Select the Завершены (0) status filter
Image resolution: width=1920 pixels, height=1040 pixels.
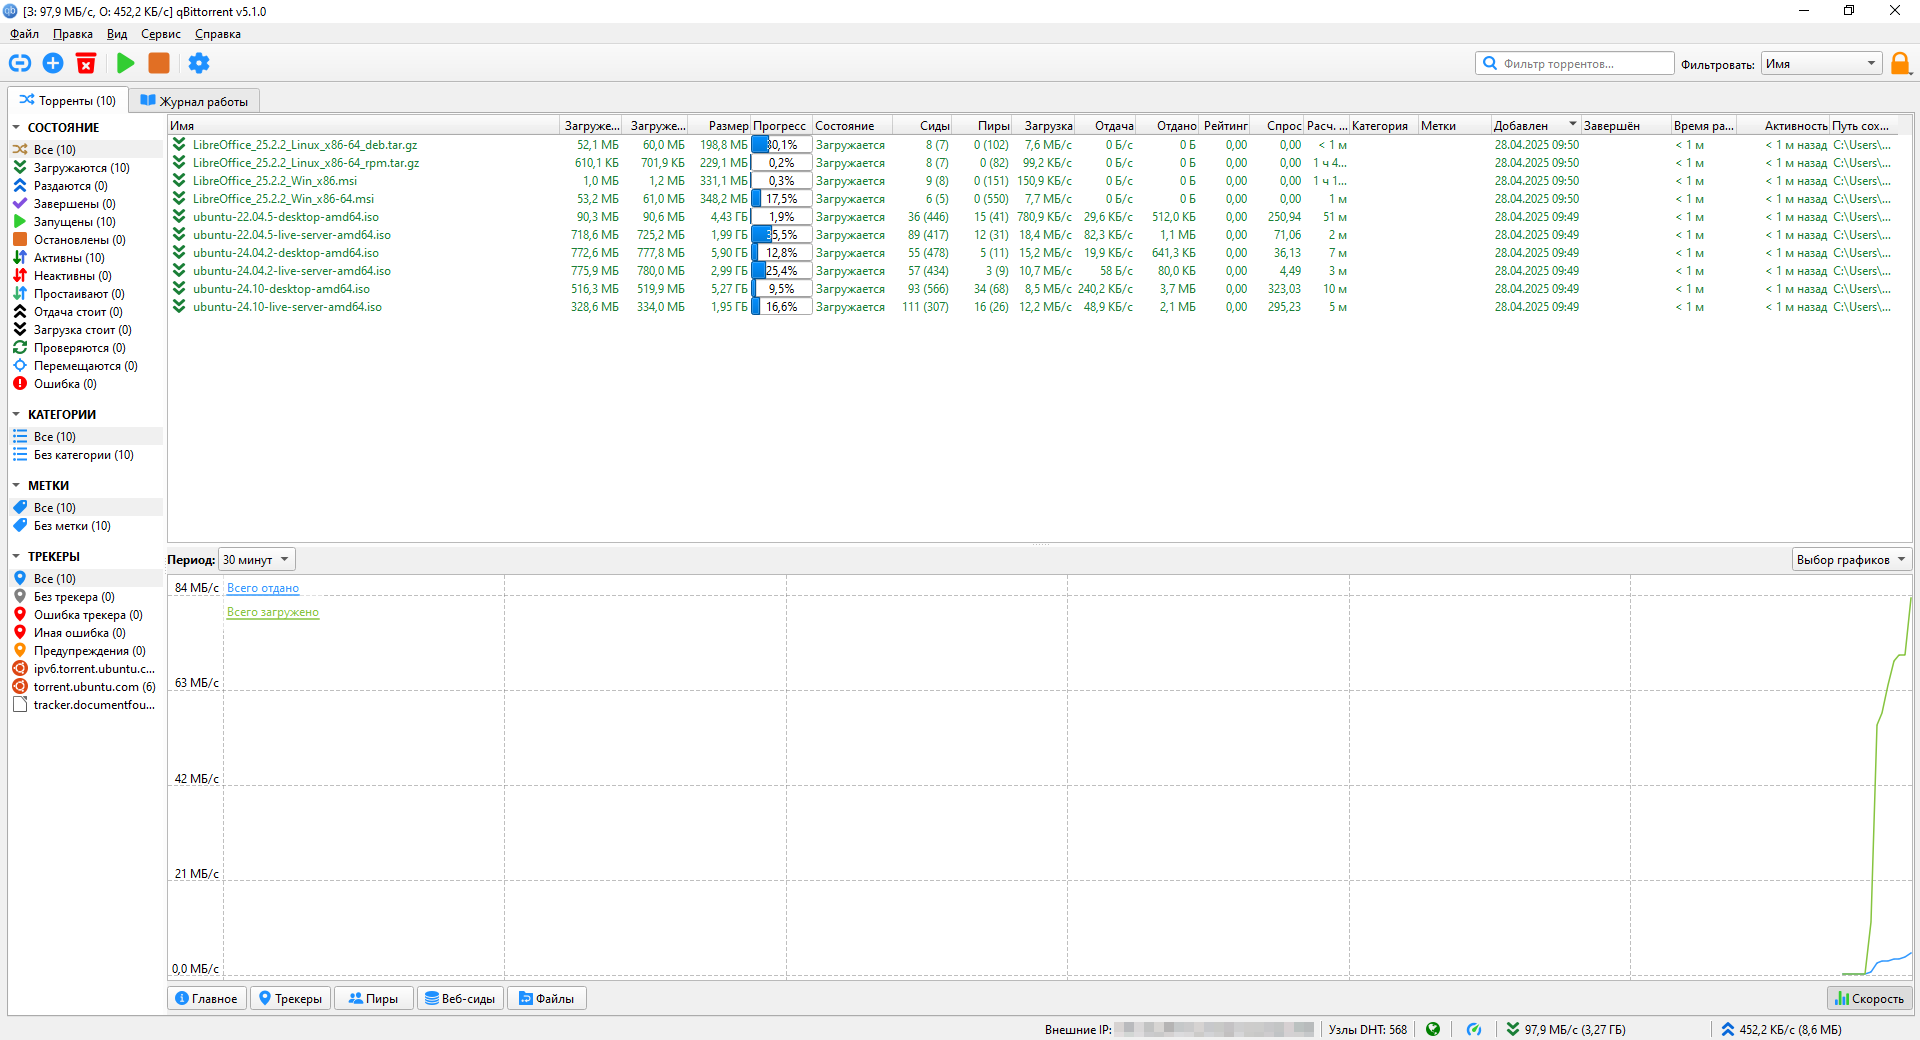(x=86, y=204)
